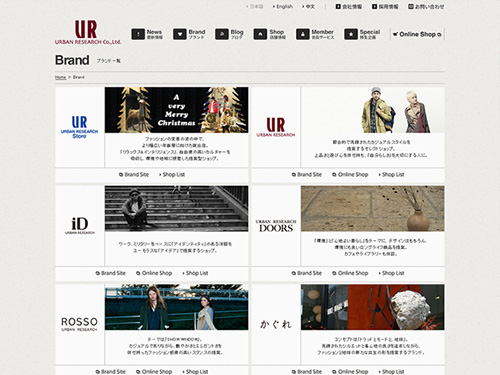Click the Merry Christmas banner image
The image size is (500, 375).
coord(176,110)
